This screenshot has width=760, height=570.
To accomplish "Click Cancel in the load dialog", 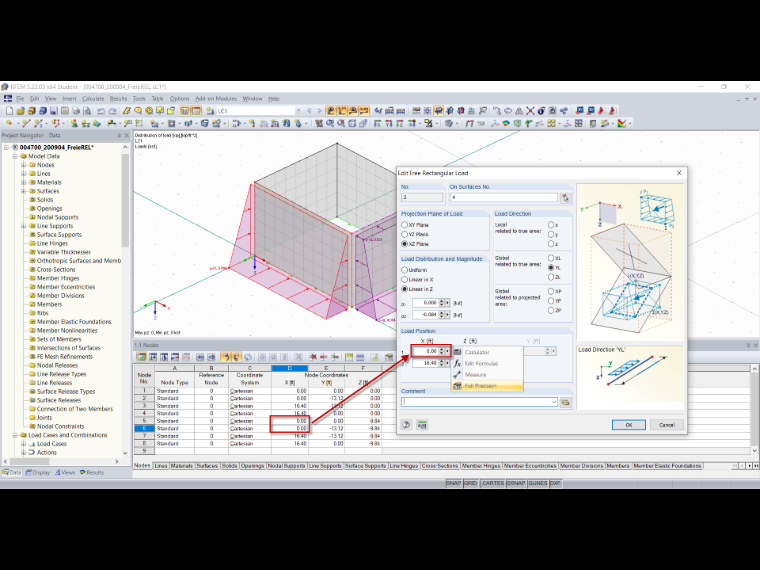I will click(667, 425).
